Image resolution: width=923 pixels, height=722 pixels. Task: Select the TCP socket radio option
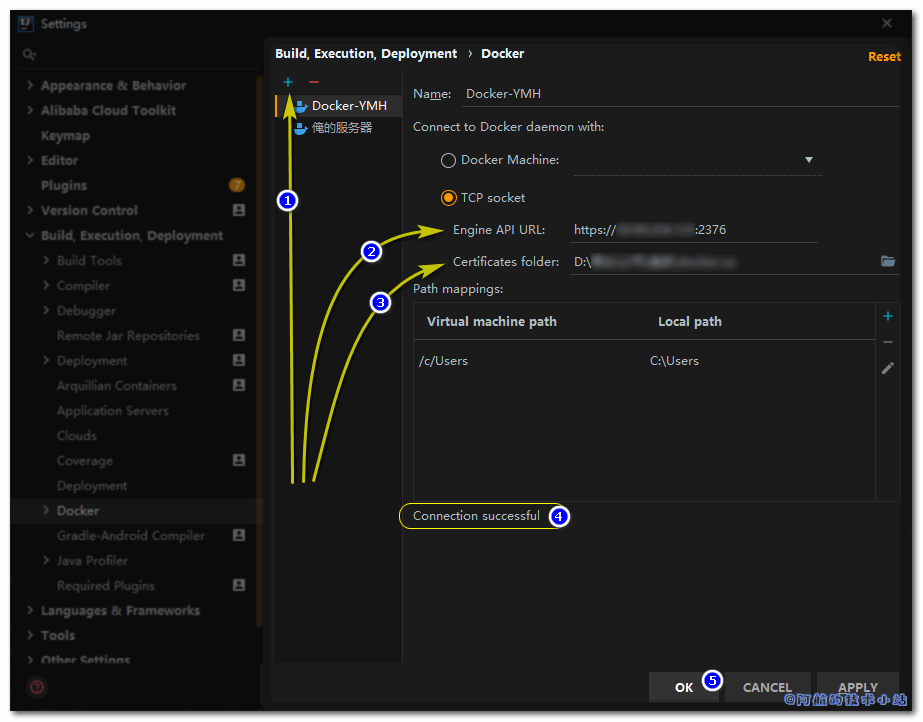tap(449, 198)
